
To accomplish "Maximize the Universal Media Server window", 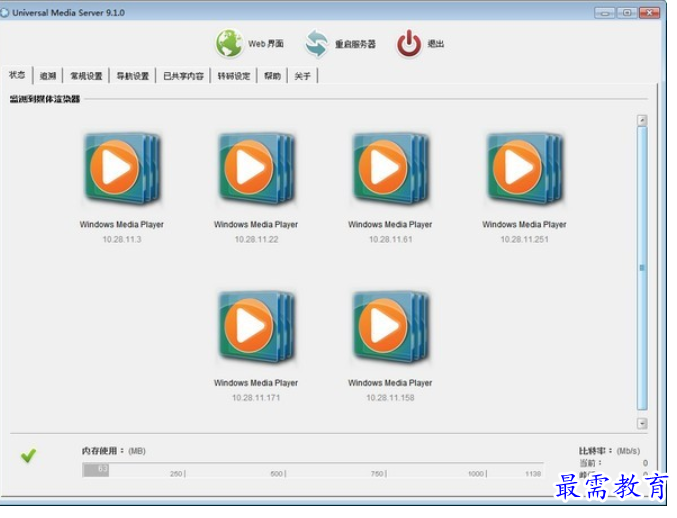I will click(x=627, y=13).
